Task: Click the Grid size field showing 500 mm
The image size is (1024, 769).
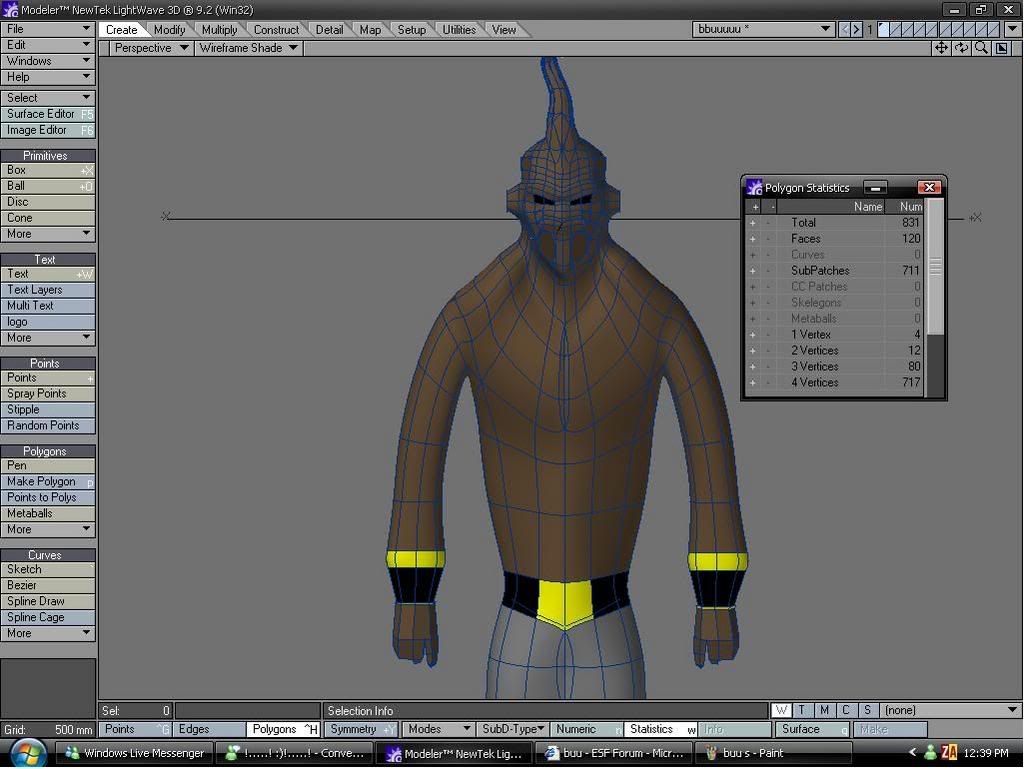Action: [x=48, y=729]
